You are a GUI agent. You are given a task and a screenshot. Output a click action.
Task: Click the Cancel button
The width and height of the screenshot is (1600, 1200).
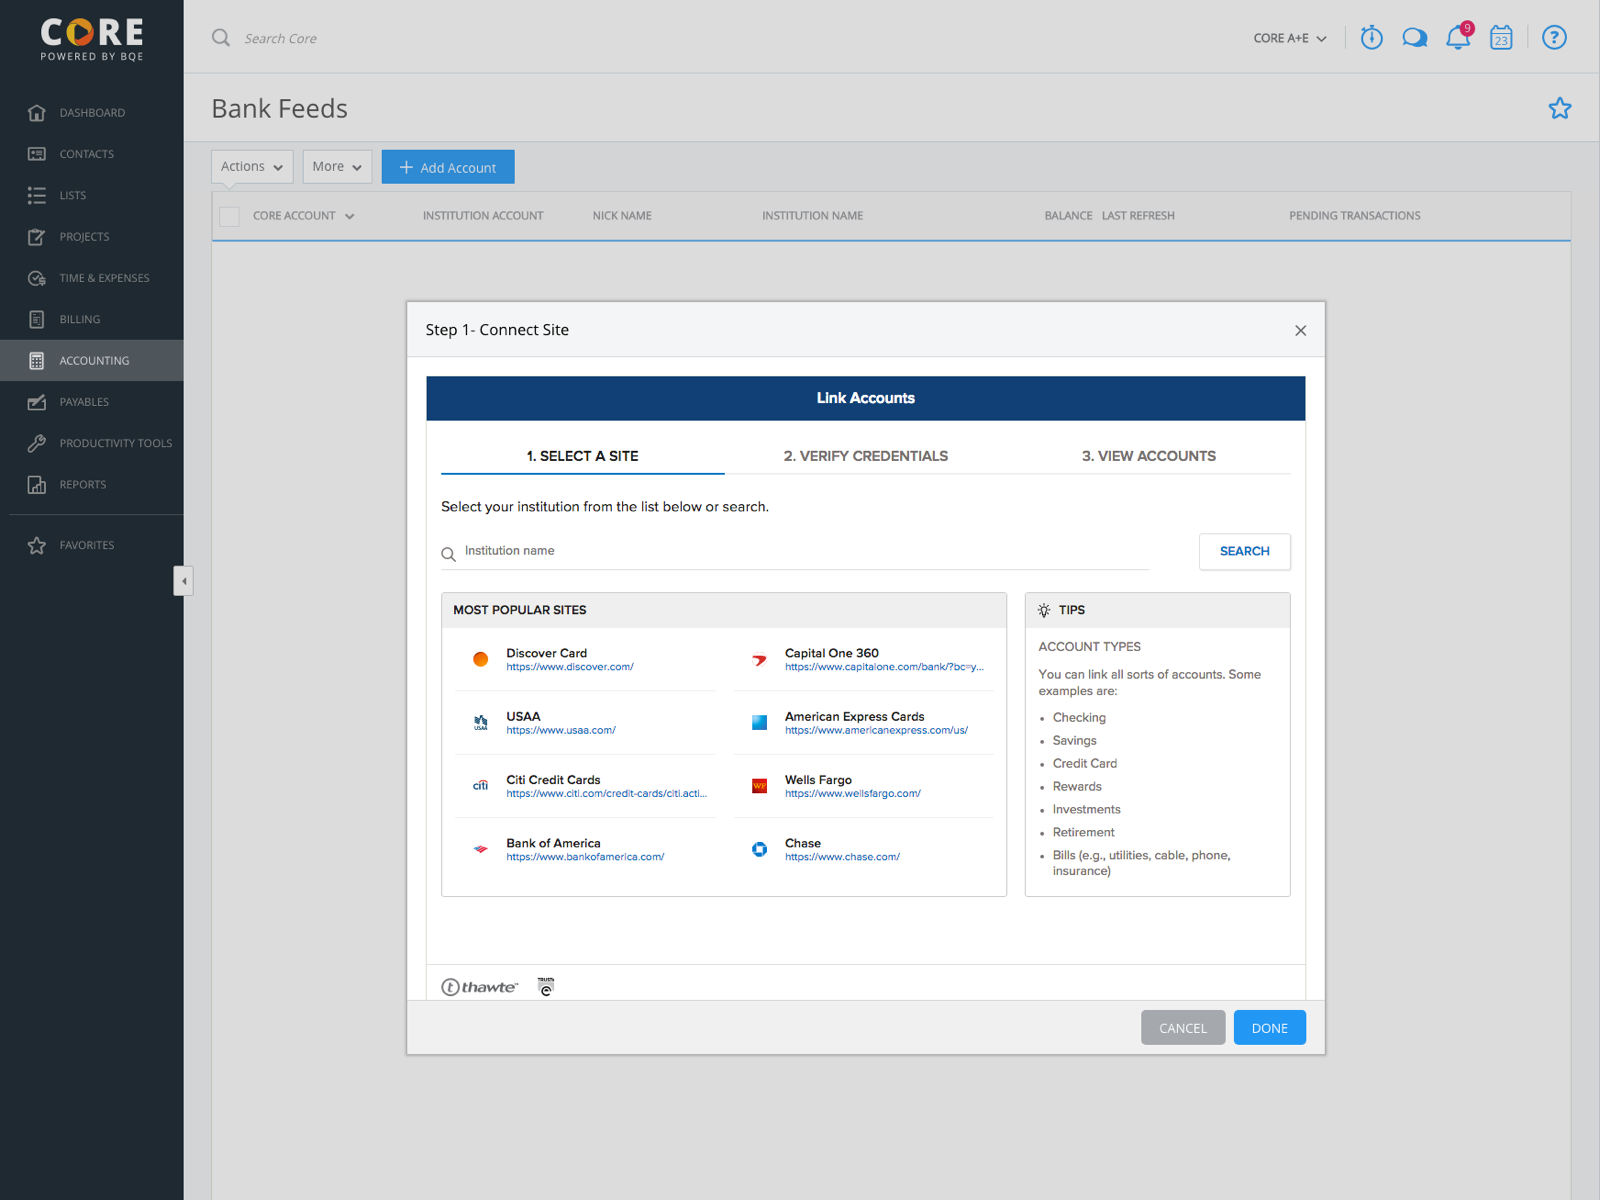click(1183, 1028)
